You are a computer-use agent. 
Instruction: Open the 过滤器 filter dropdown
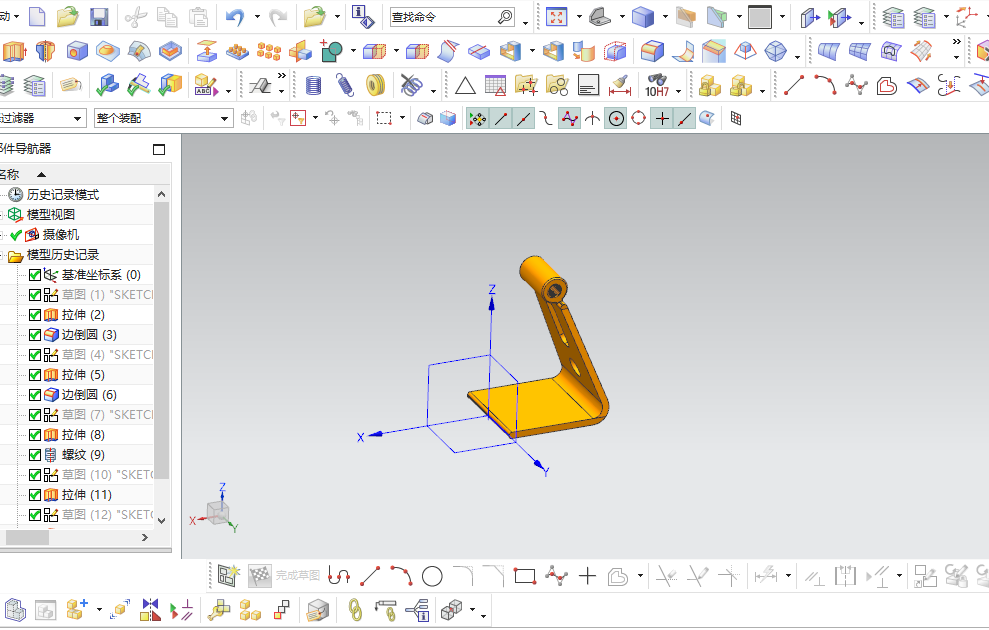43,118
